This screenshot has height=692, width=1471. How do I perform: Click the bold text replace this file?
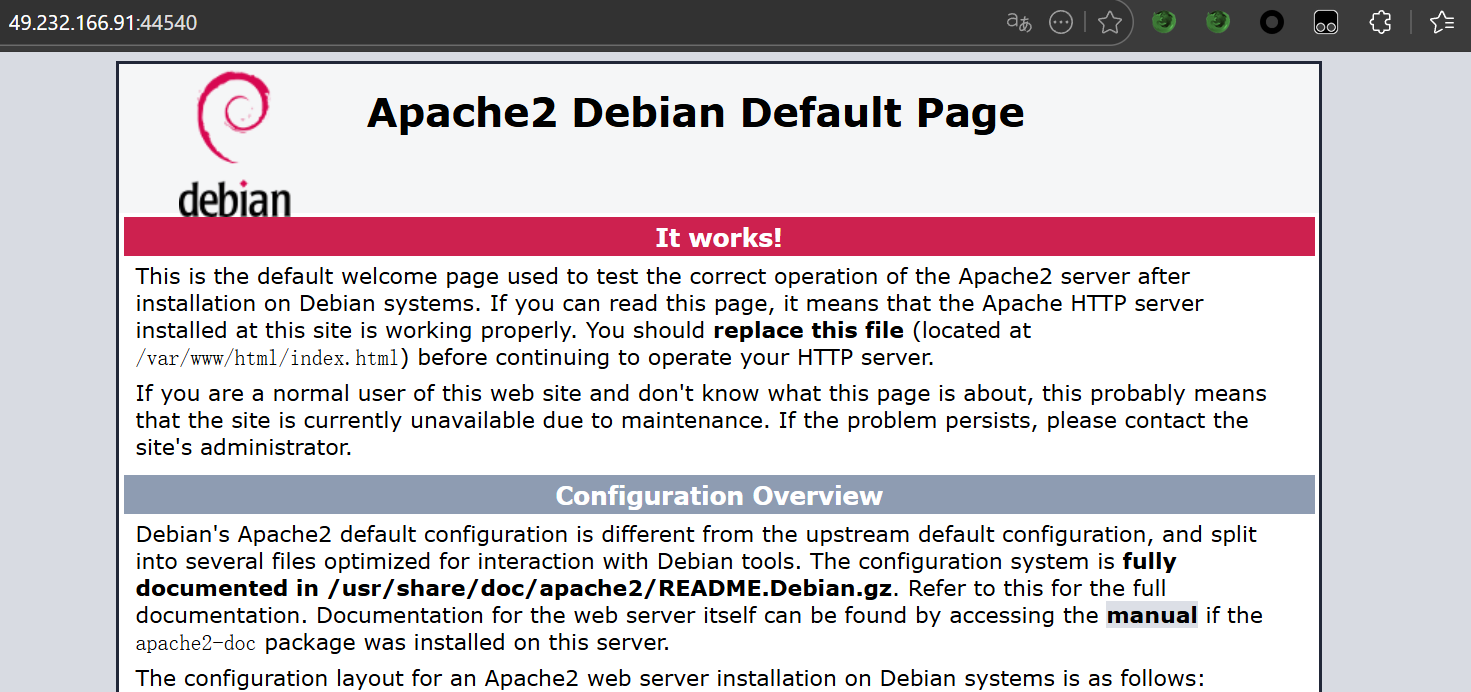pyautogui.click(x=808, y=330)
